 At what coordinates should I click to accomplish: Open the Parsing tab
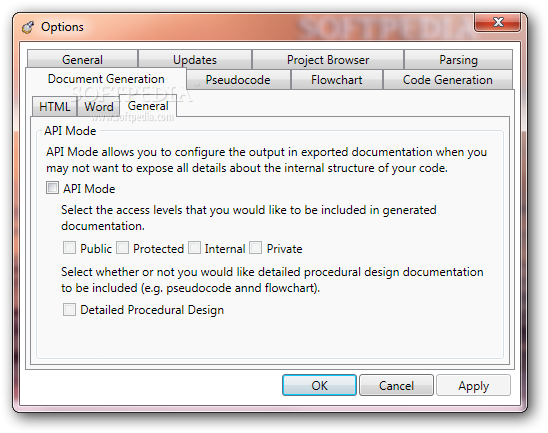(x=458, y=59)
